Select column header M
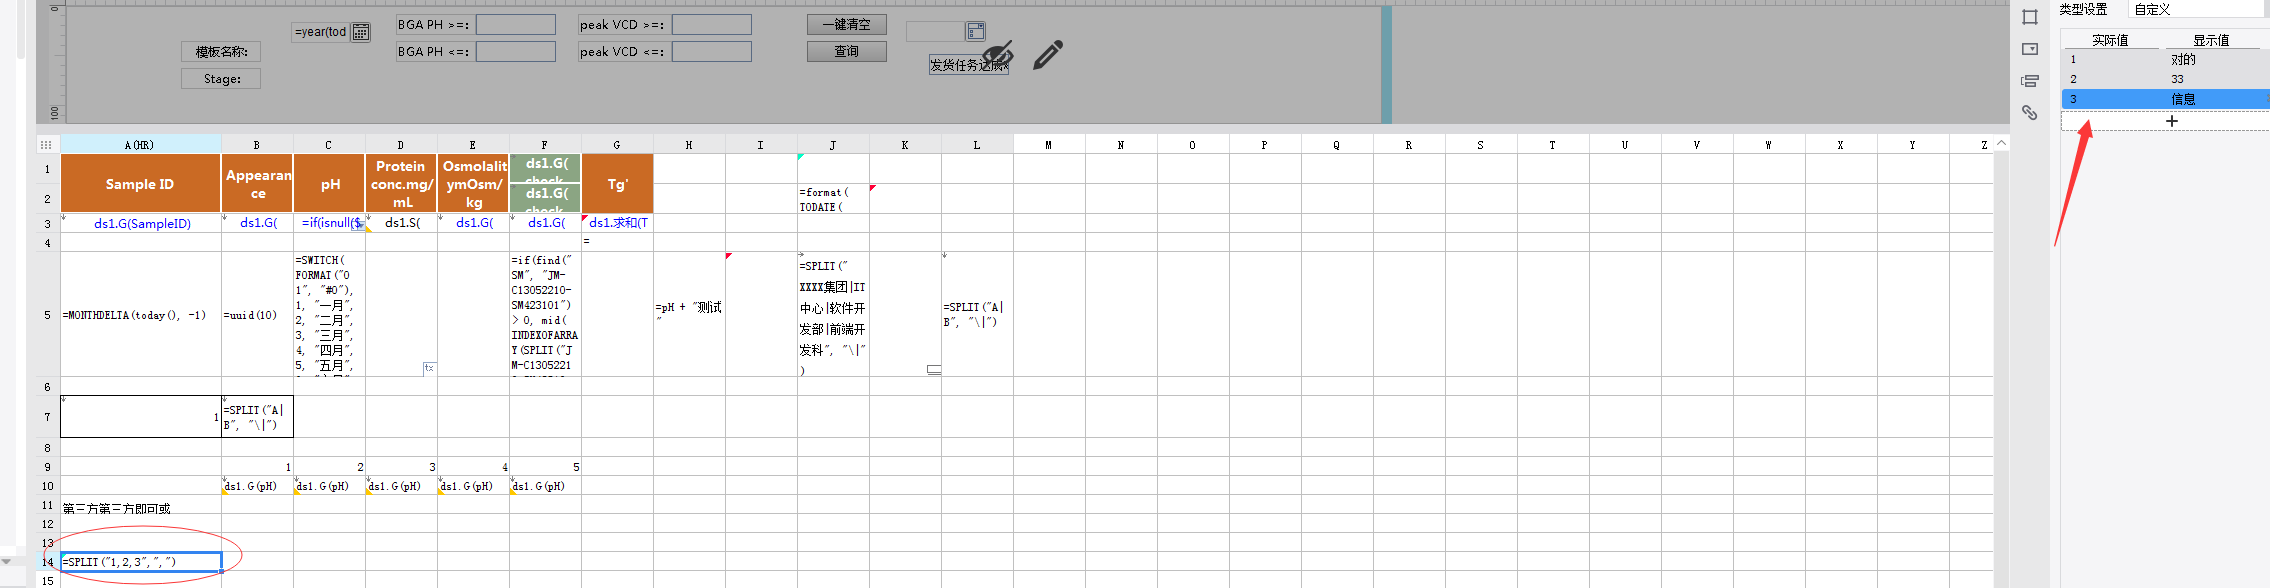The height and width of the screenshot is (588, 2270). tap(1049, 145)
